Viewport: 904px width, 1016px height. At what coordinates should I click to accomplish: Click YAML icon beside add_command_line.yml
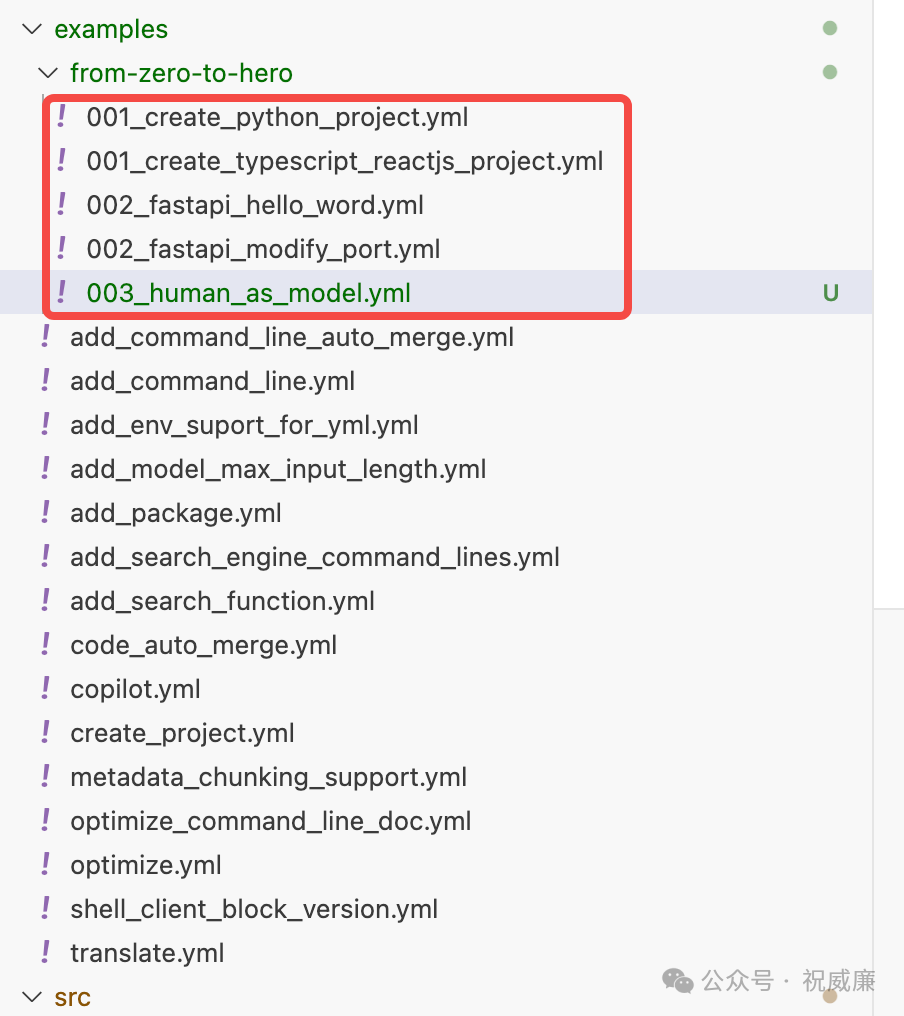click(45, 381)
